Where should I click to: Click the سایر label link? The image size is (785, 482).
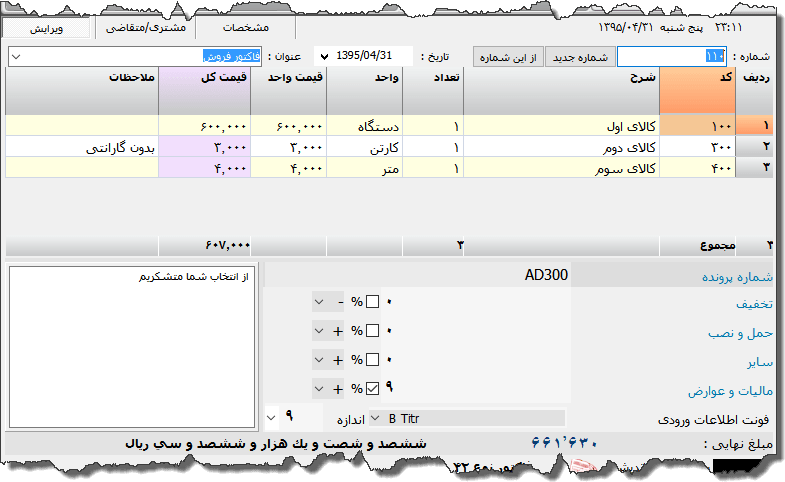click(760, 362)
